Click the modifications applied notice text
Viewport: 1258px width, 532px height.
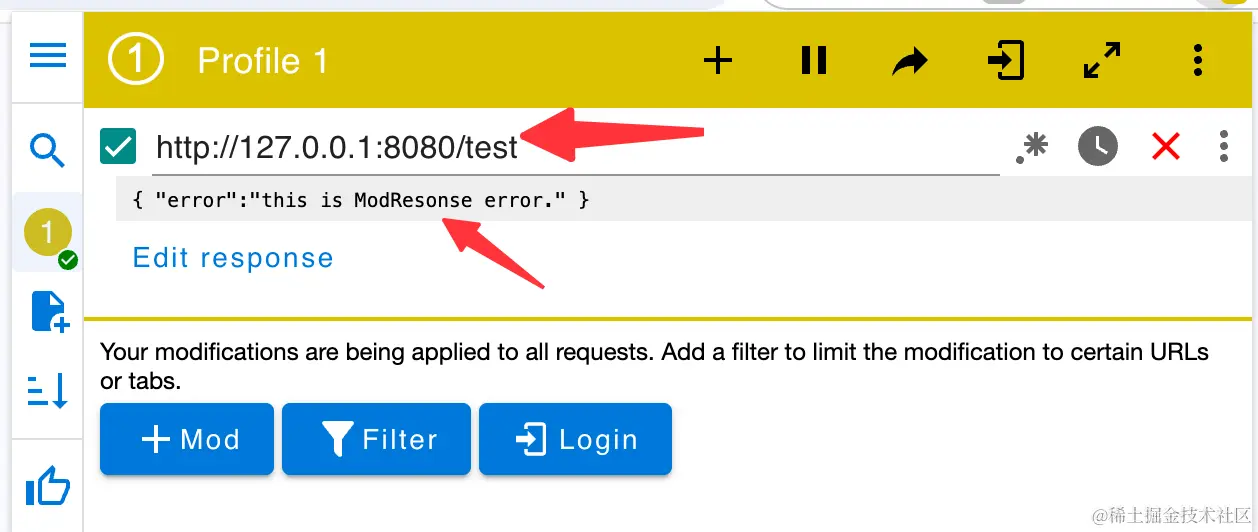655,366
